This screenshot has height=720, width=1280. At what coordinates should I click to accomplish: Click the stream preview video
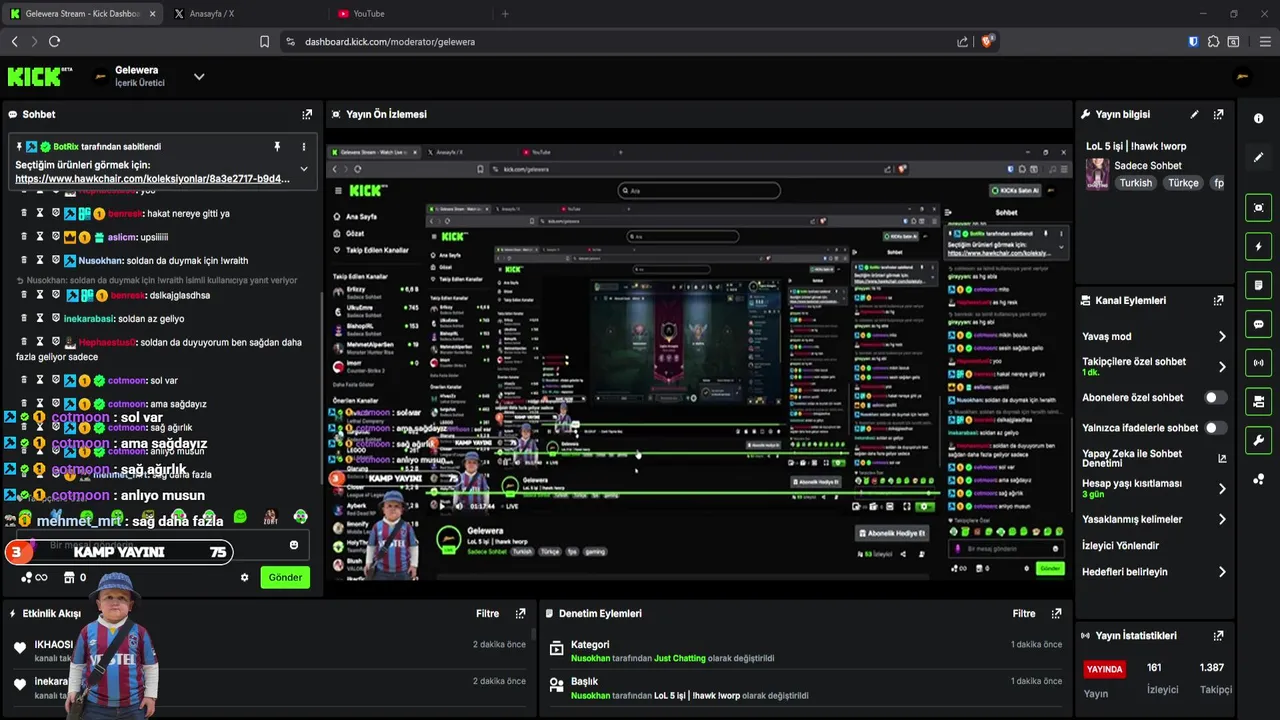click(698, 362)
